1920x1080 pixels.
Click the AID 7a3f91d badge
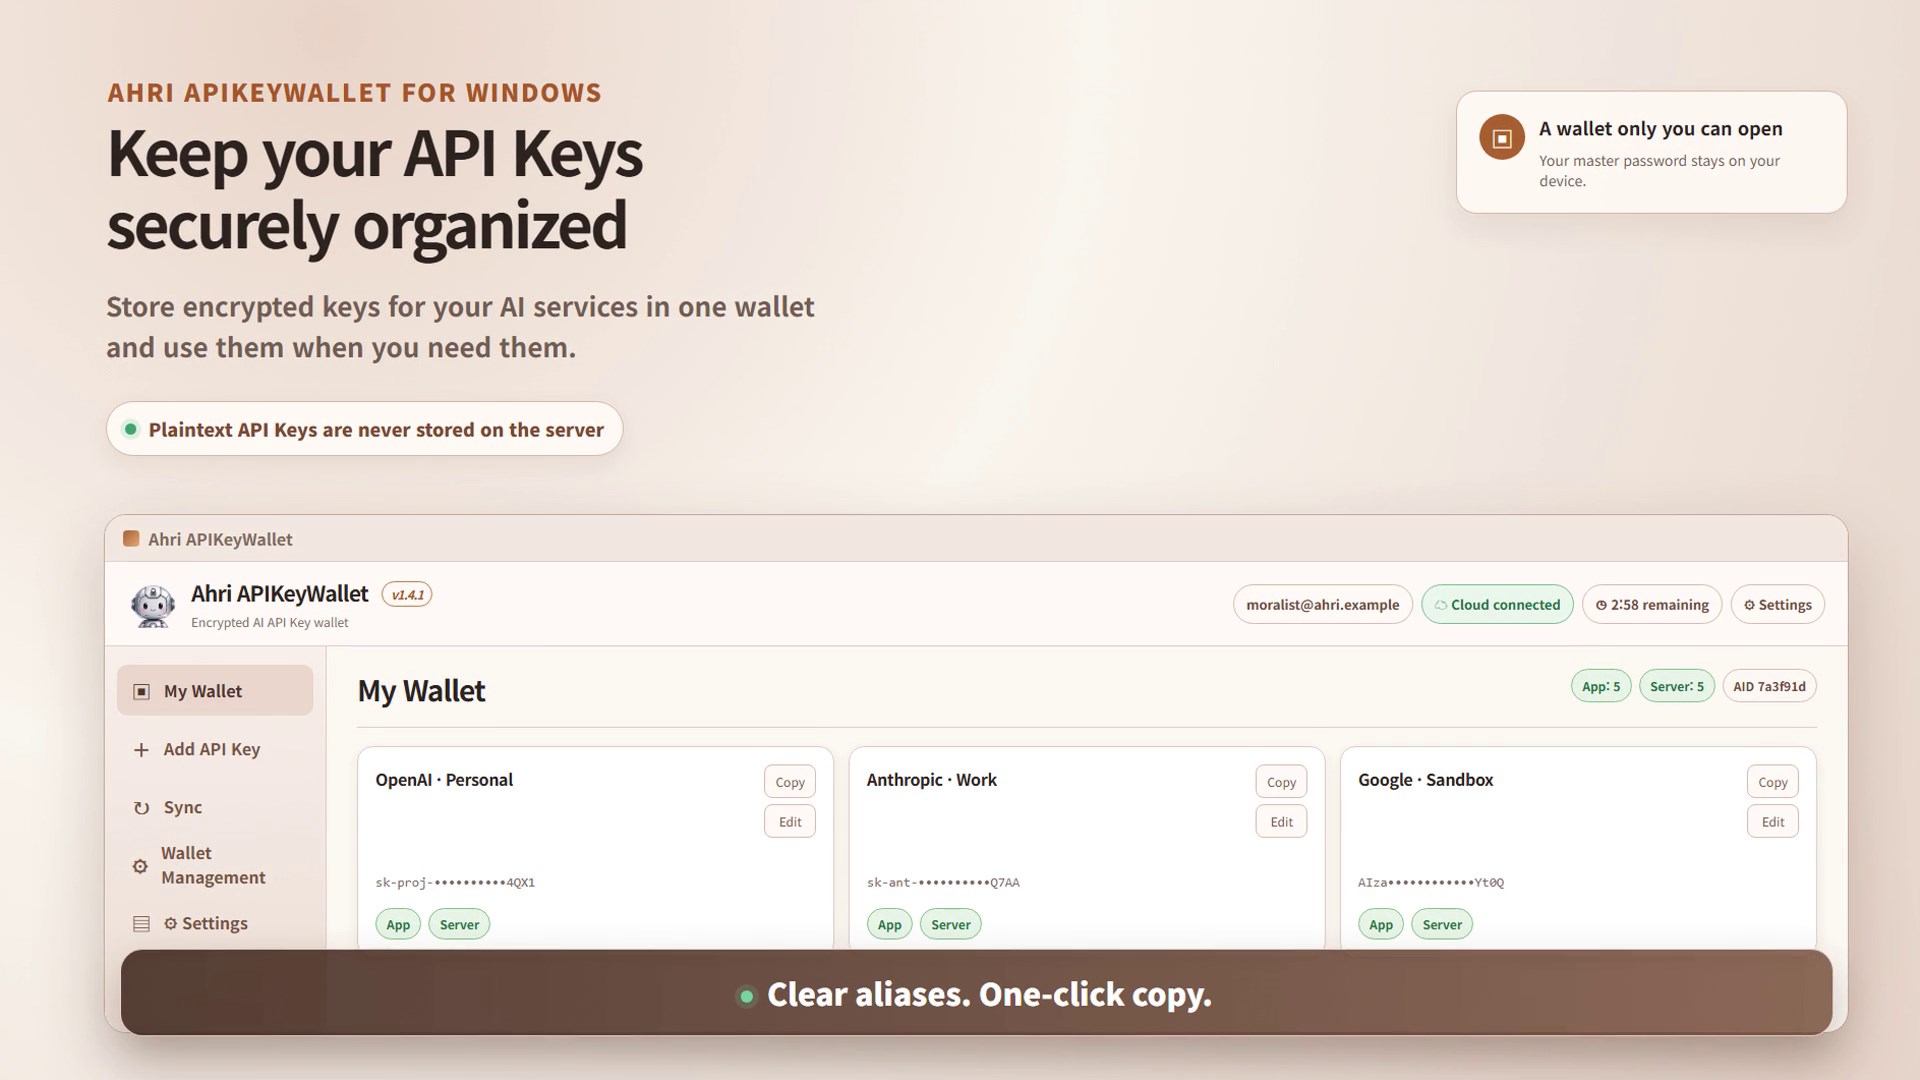point(1769,686)
